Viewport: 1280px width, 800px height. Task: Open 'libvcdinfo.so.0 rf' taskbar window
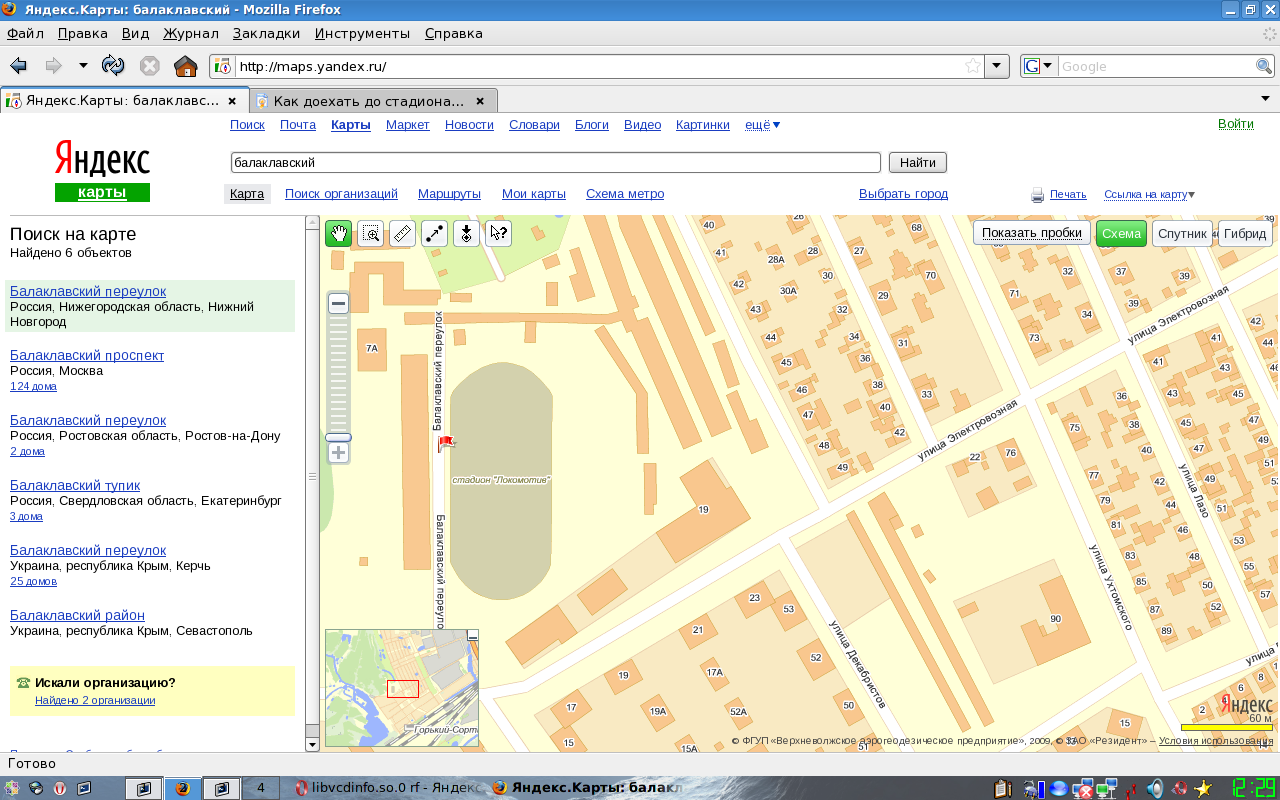point(389,788)
